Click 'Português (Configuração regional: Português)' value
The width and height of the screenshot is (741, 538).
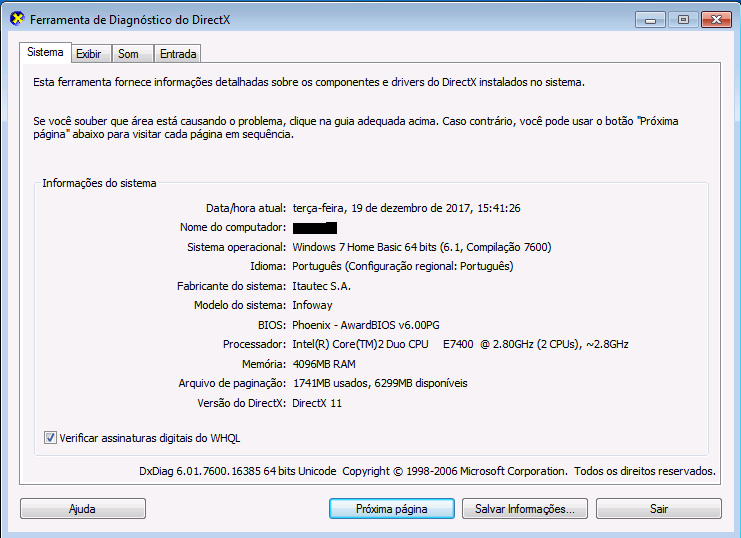[403, 267]
